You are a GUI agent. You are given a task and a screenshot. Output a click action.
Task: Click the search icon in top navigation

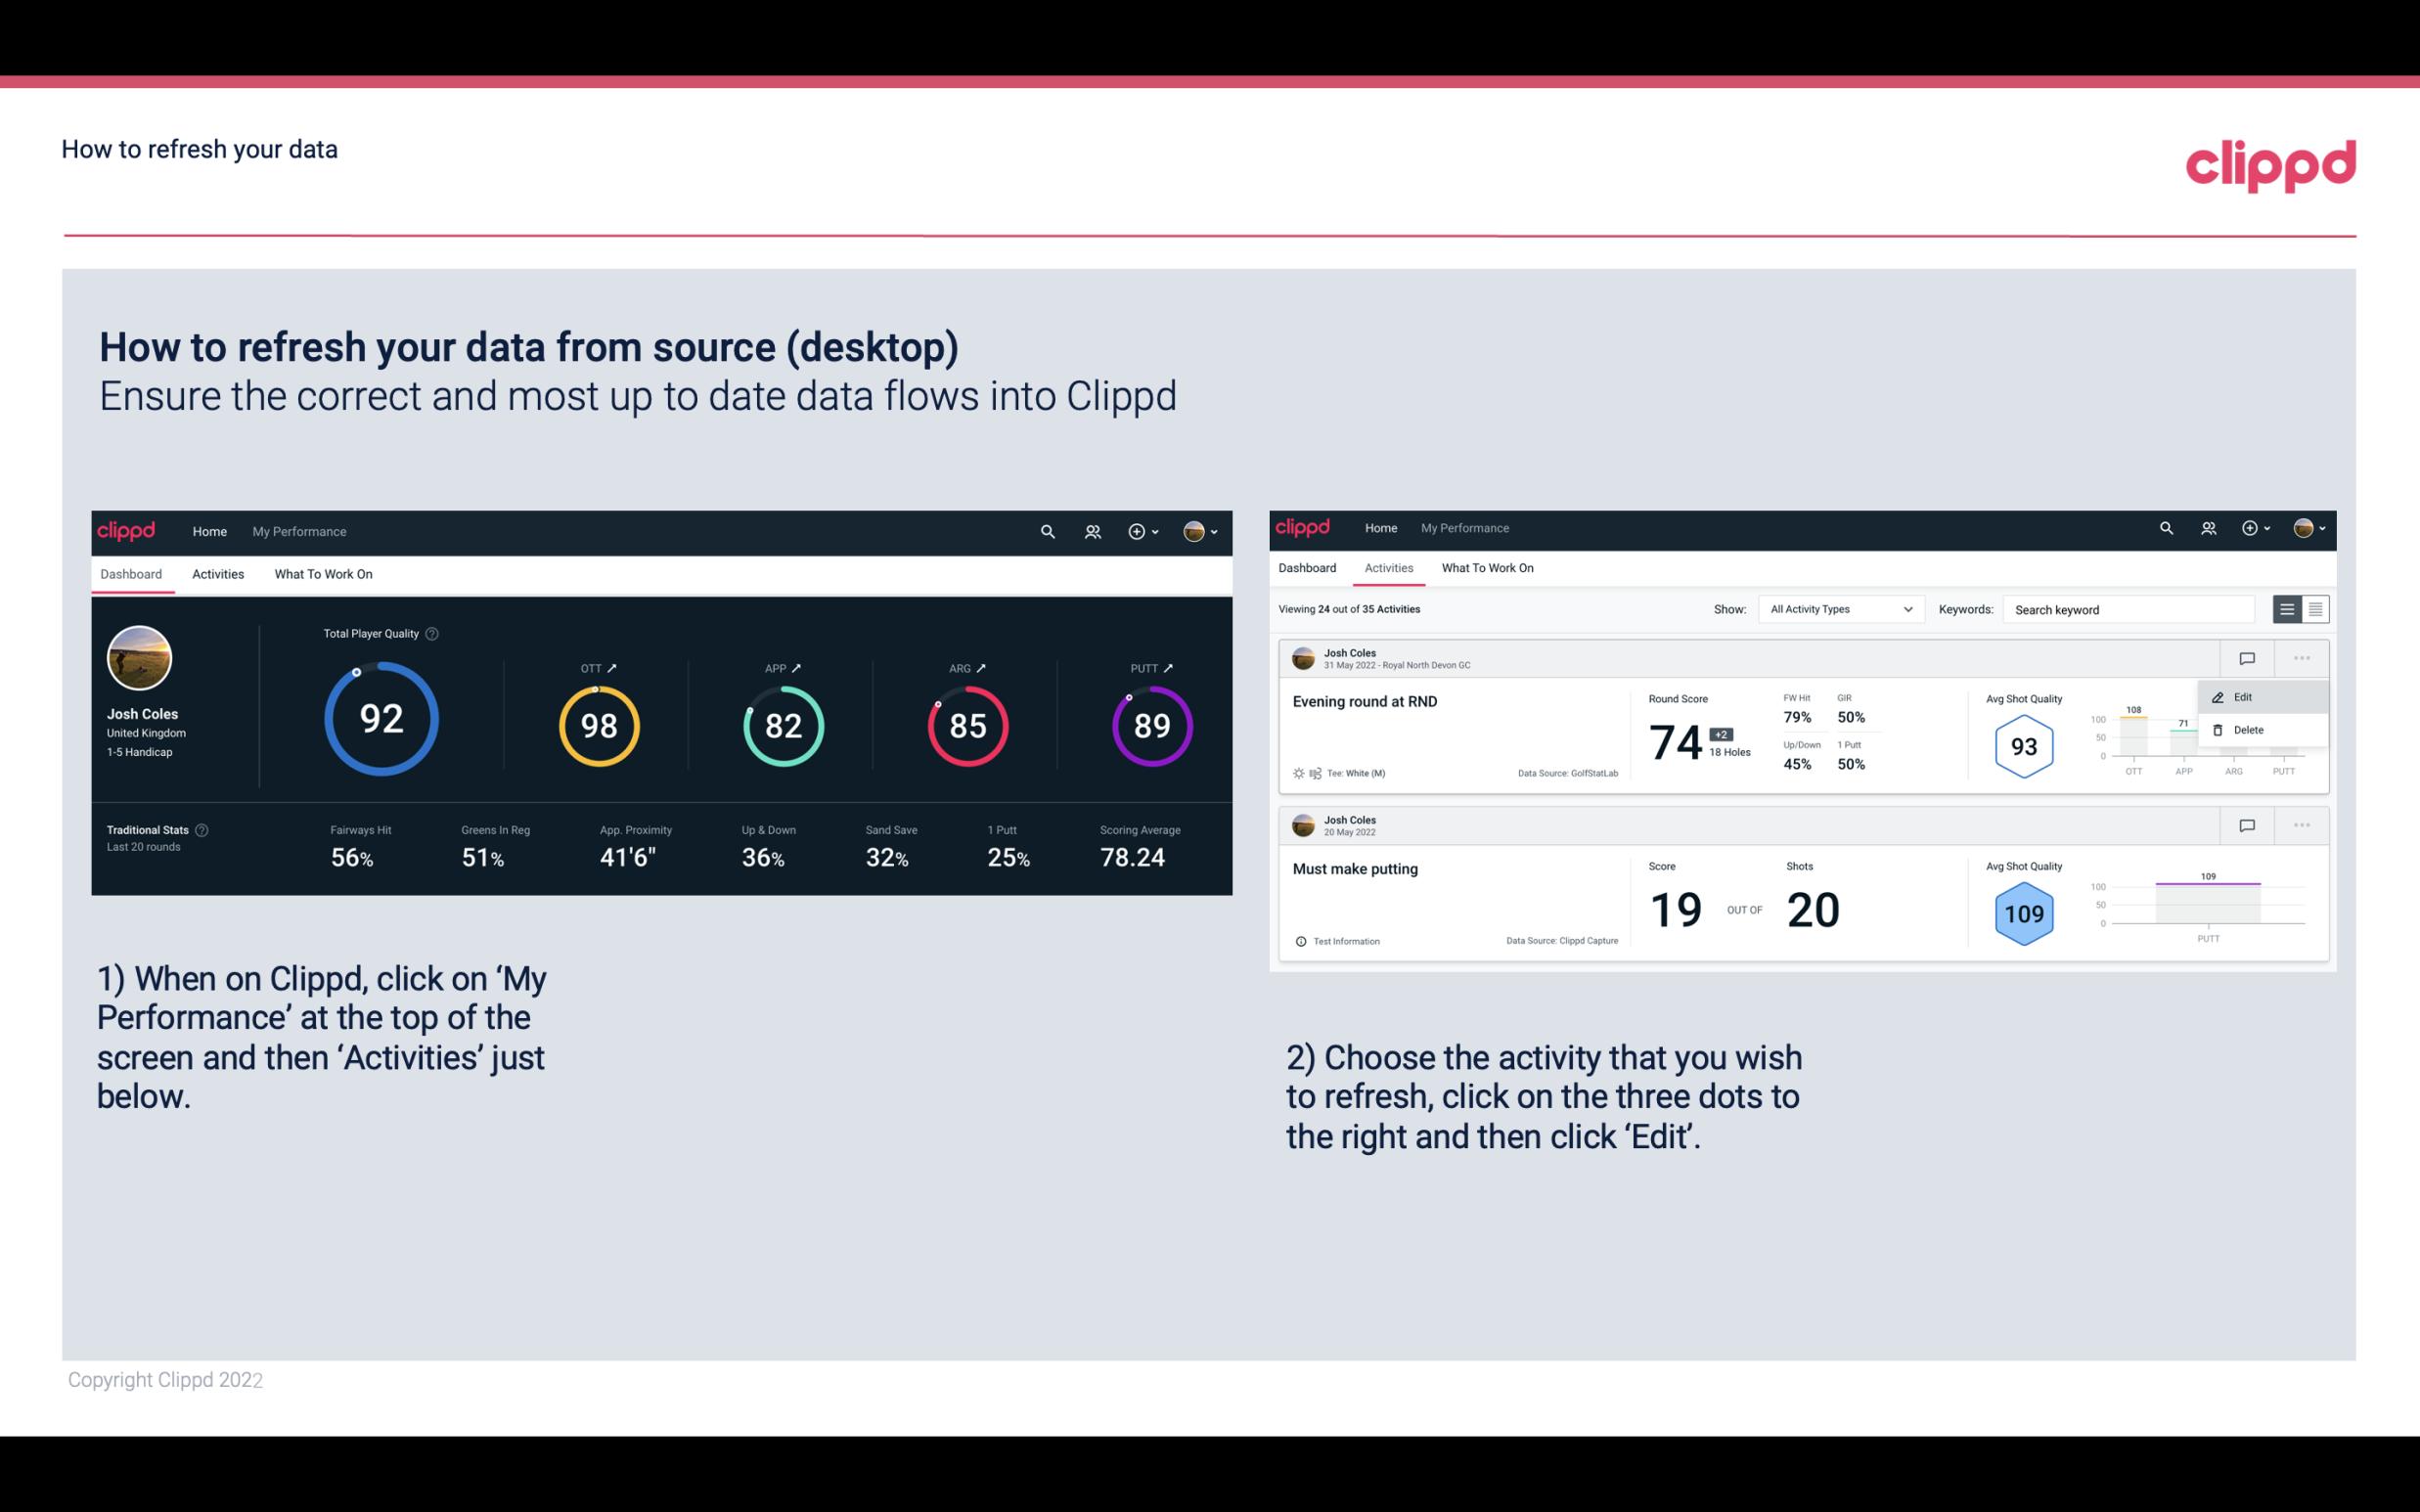(1047, 529)
